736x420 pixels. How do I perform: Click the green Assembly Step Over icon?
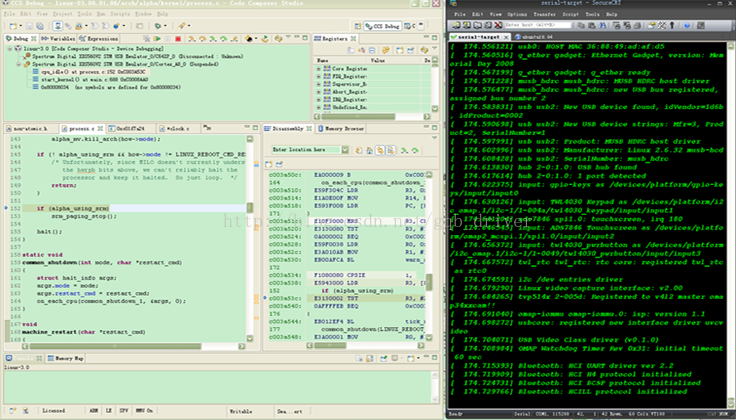pyautogui.click(x=223, y=38)
